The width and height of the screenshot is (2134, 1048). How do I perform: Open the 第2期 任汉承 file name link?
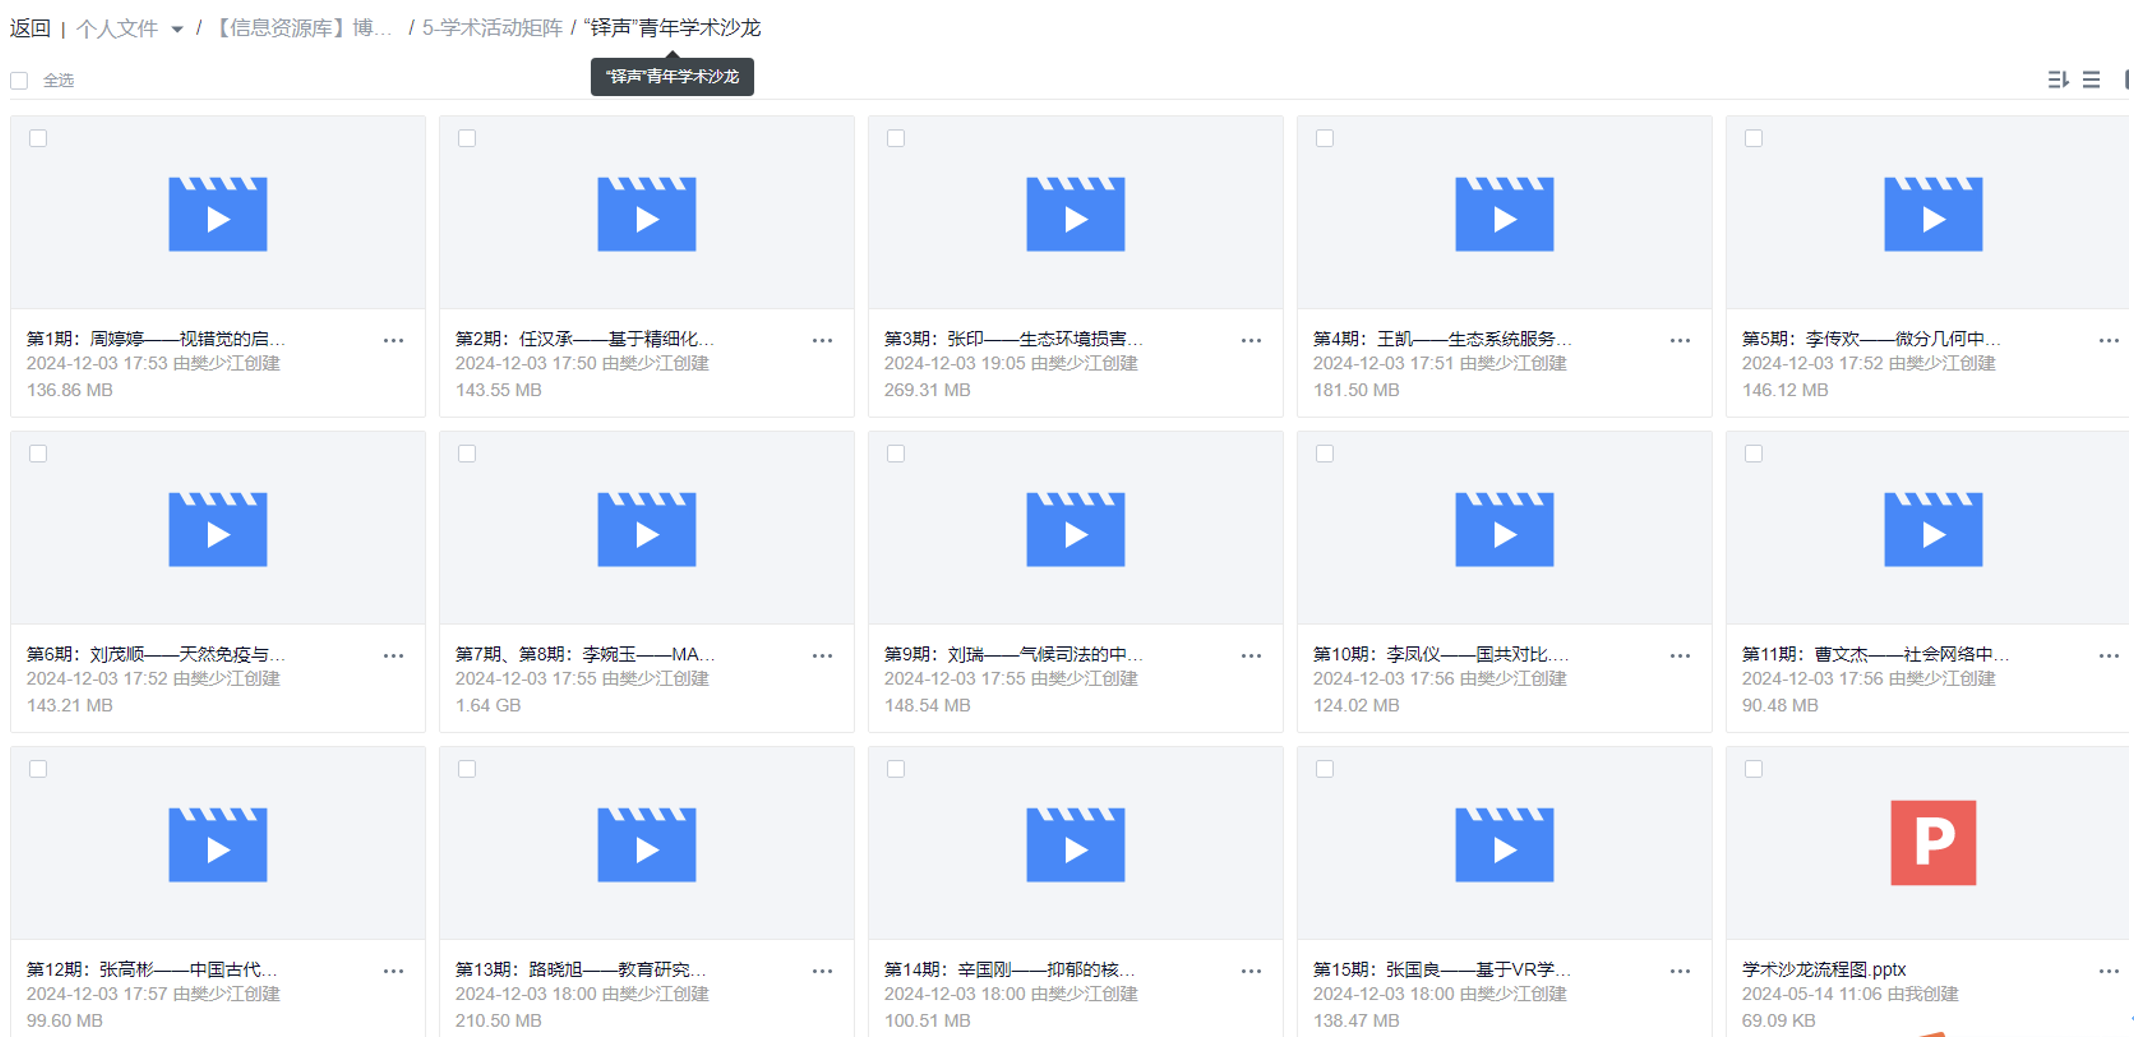coord(585,339)
